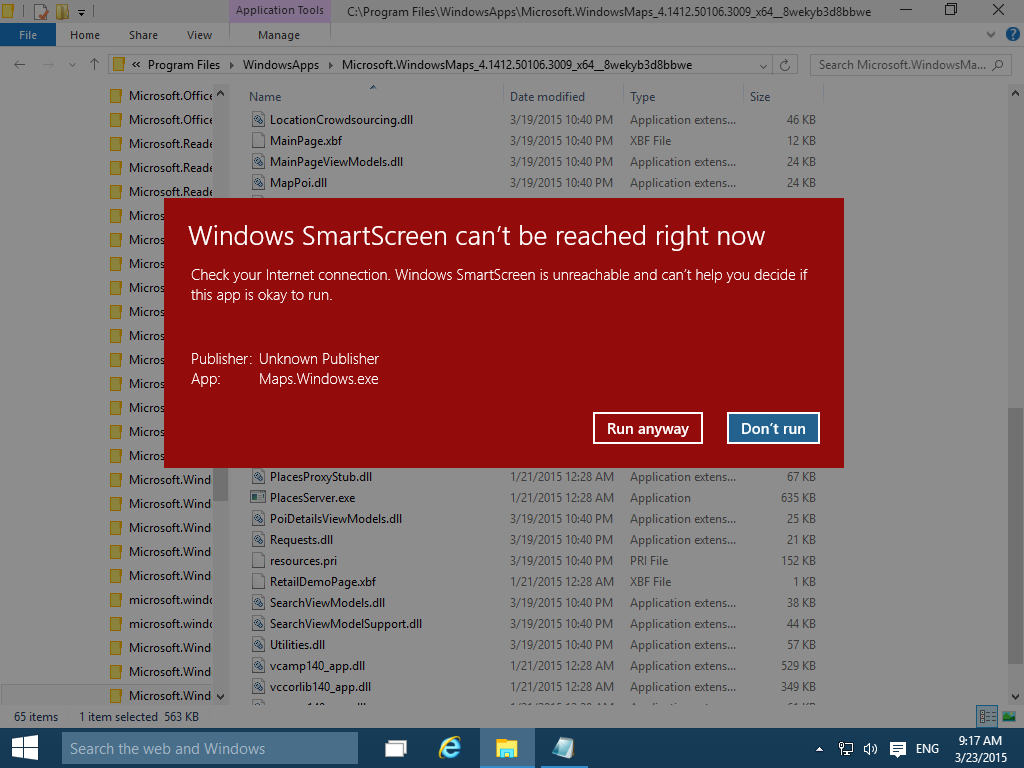Open the Action Center notifications icon

tap(898, 749)
